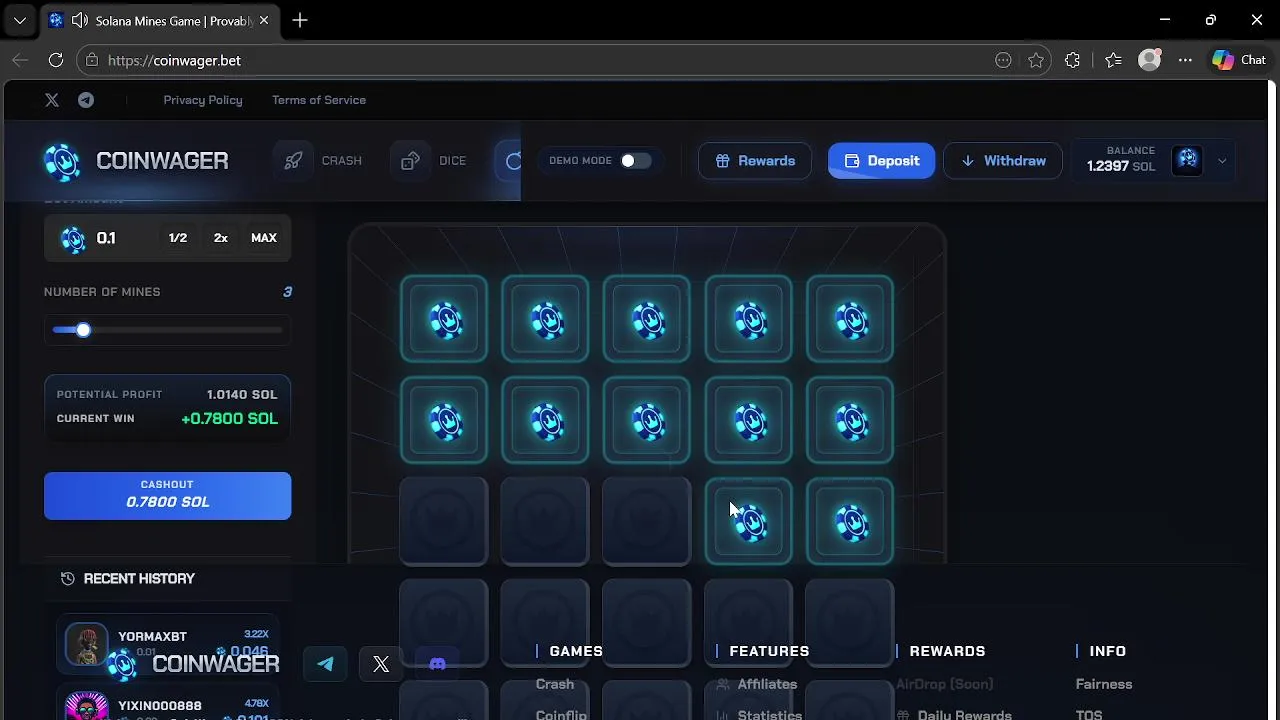The height and width of the screenshot is (720, 1280).
Task: Open the Copilot Chat button
Action: (x=1240, y=60)
